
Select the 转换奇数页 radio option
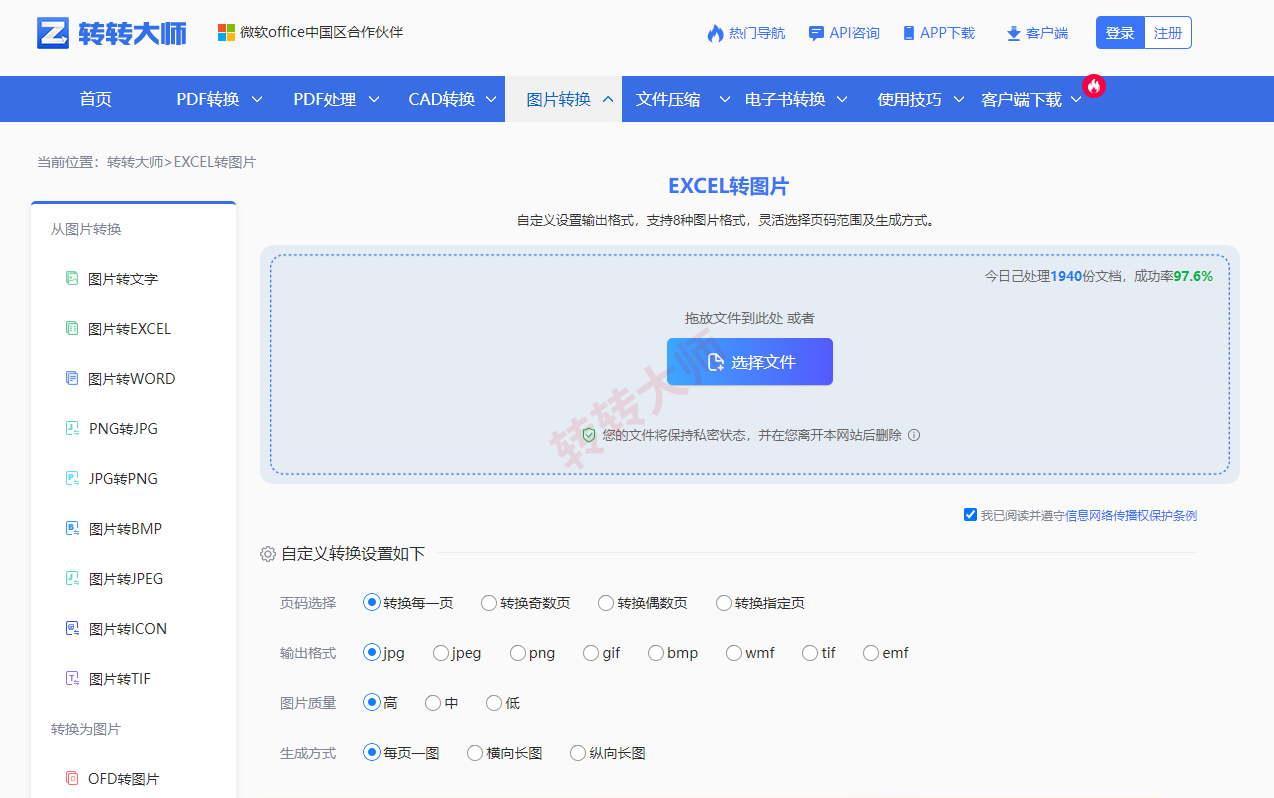click(x=489, y=603)
